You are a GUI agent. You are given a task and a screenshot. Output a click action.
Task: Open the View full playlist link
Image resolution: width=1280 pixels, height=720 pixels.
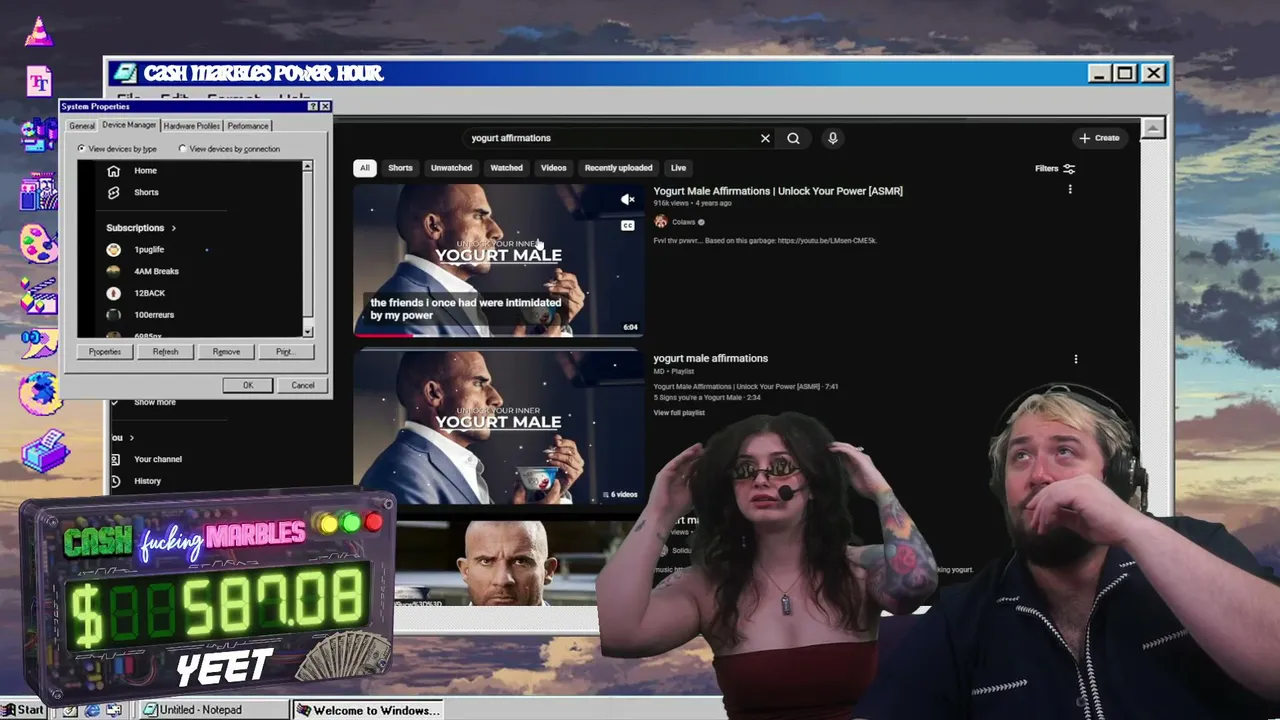679,413
